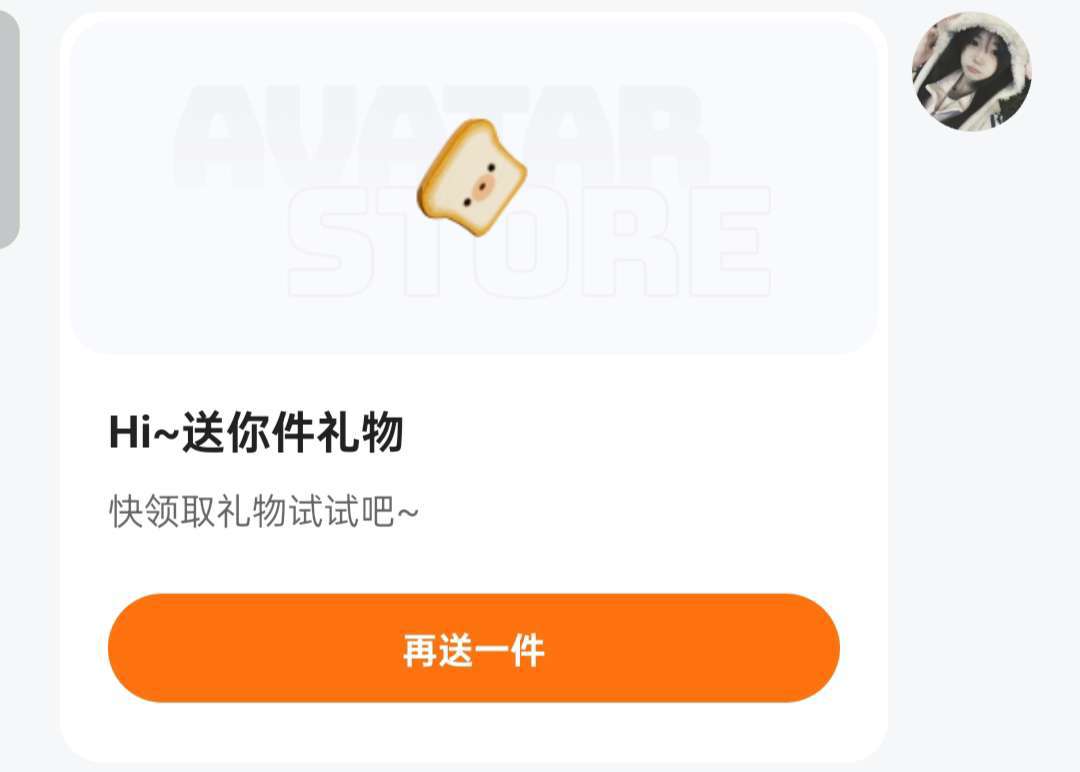Click the orange 再送一件 button
1080x772 pixels.
pos(474,648)
